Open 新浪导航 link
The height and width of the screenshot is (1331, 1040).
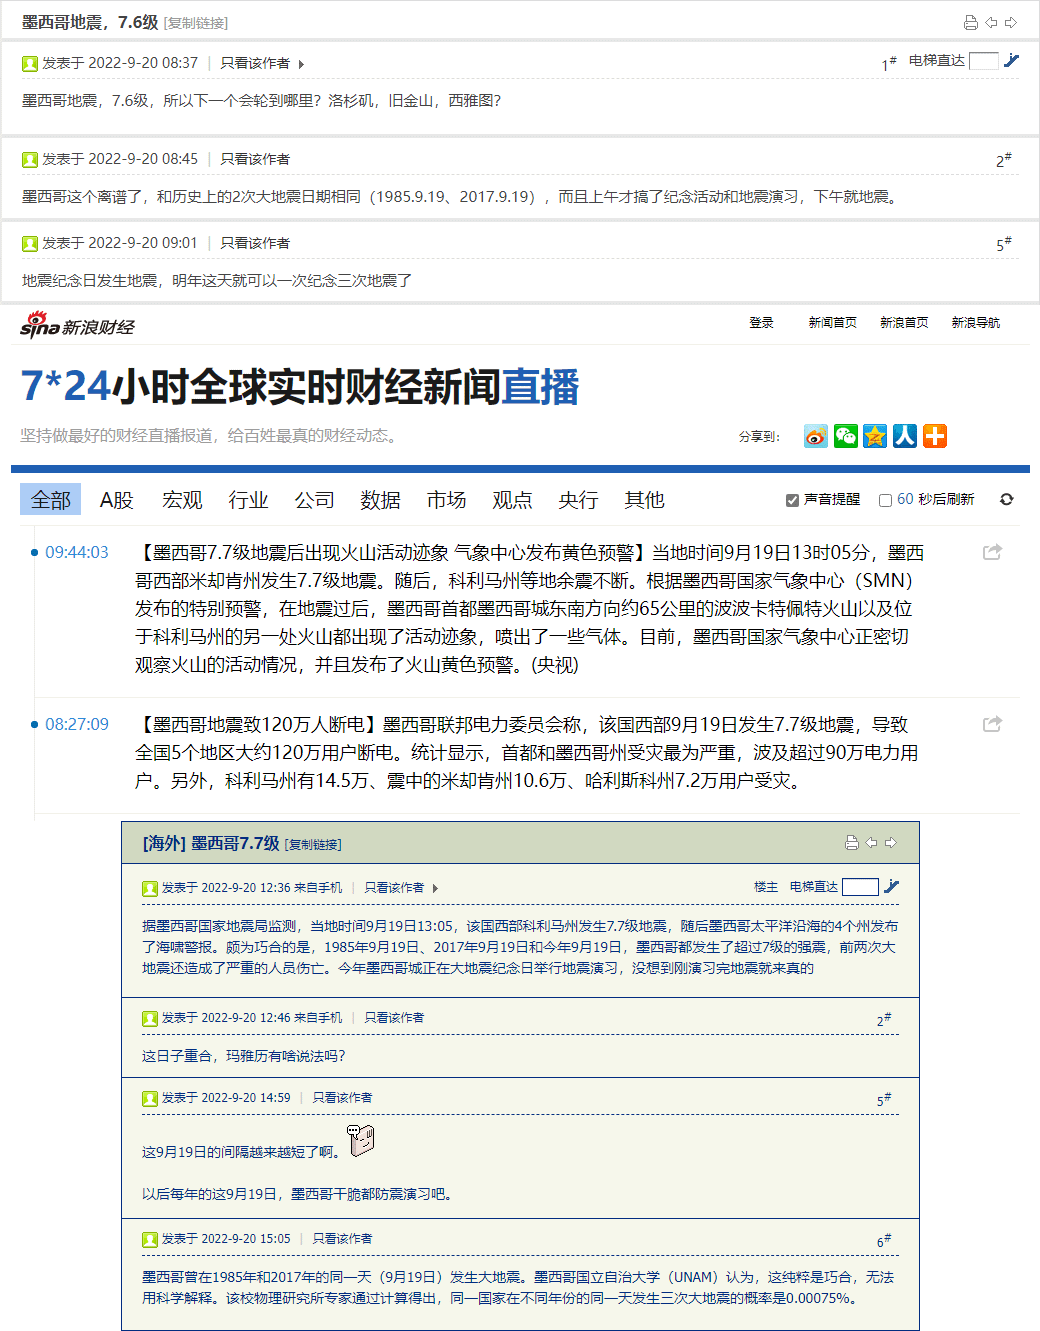(x=975, y=322)
